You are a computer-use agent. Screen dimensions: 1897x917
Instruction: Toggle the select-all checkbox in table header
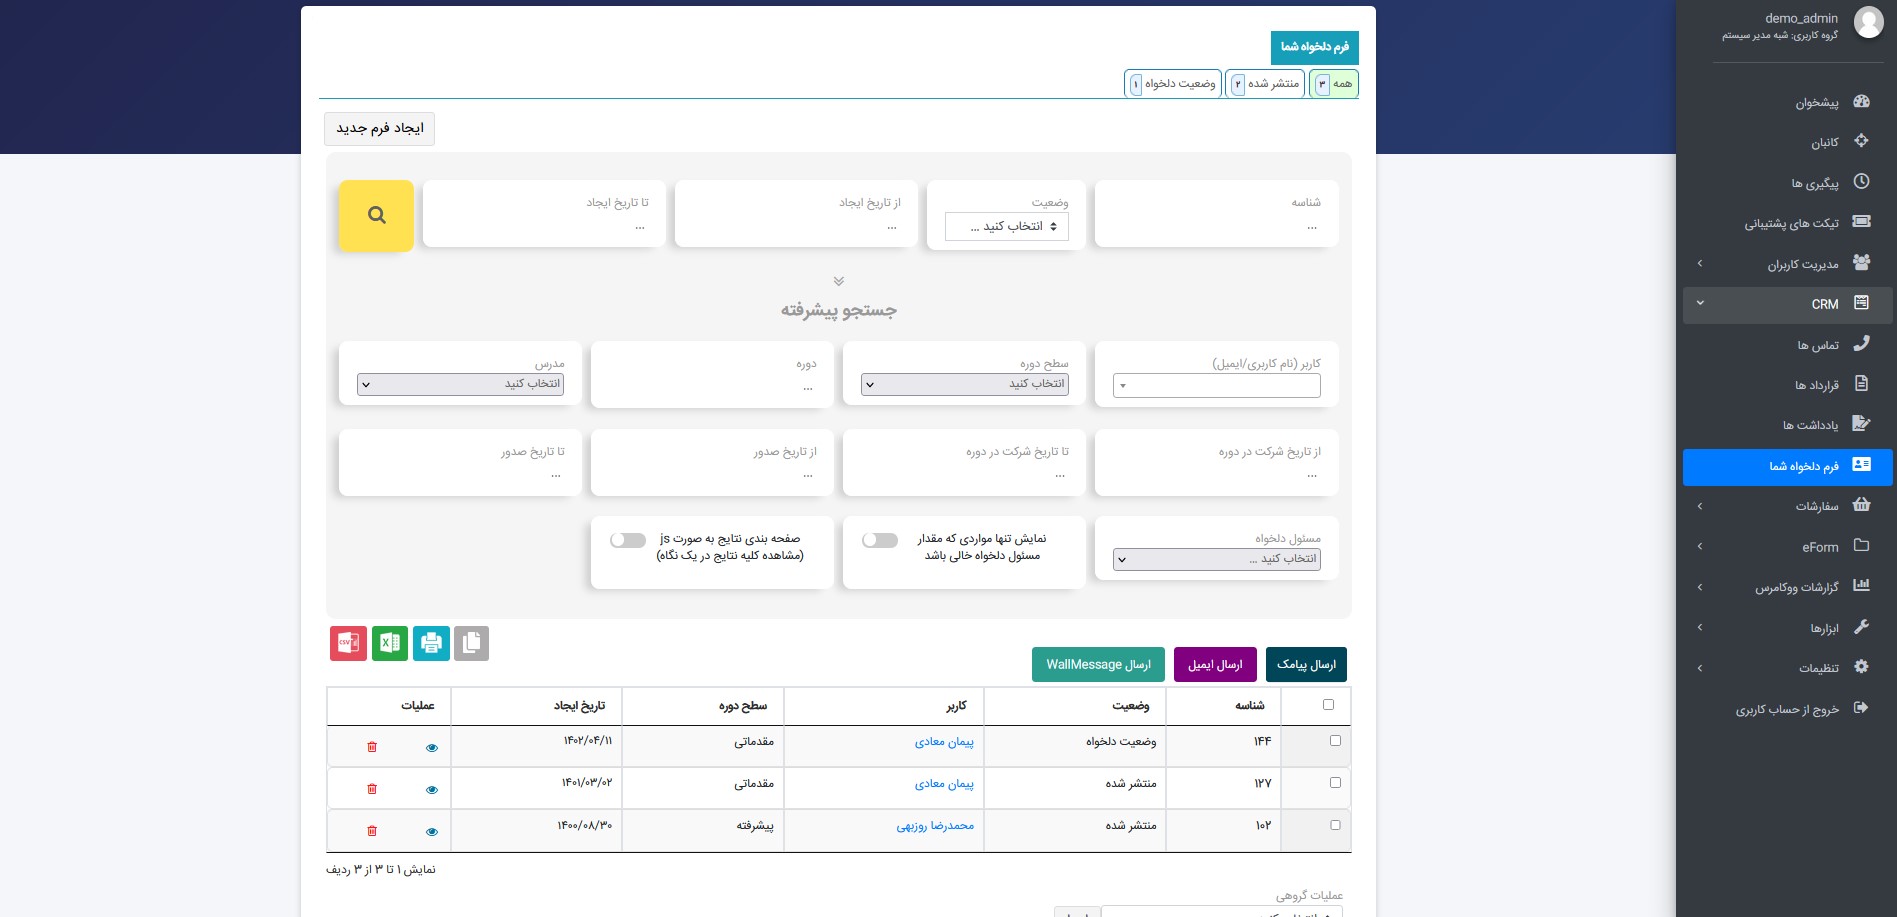pos(1328,705)
